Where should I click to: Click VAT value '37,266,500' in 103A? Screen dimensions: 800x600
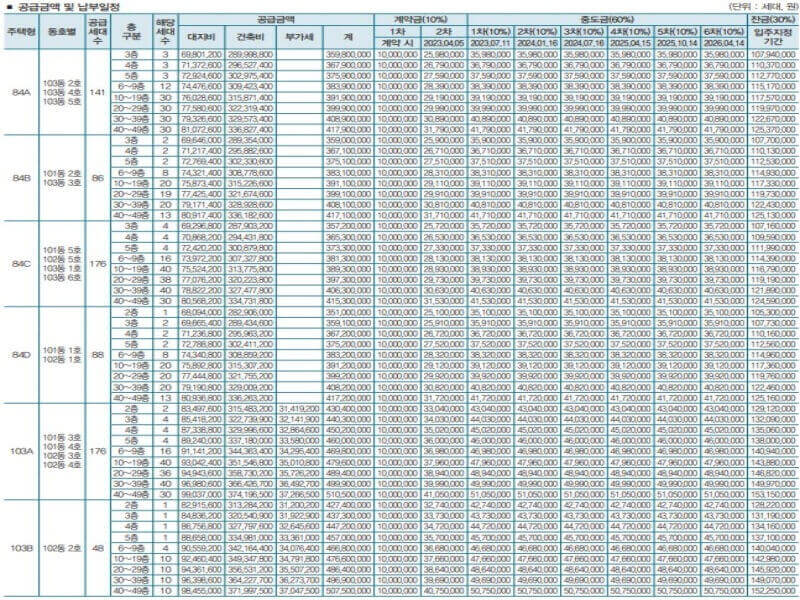click(299, 494)
